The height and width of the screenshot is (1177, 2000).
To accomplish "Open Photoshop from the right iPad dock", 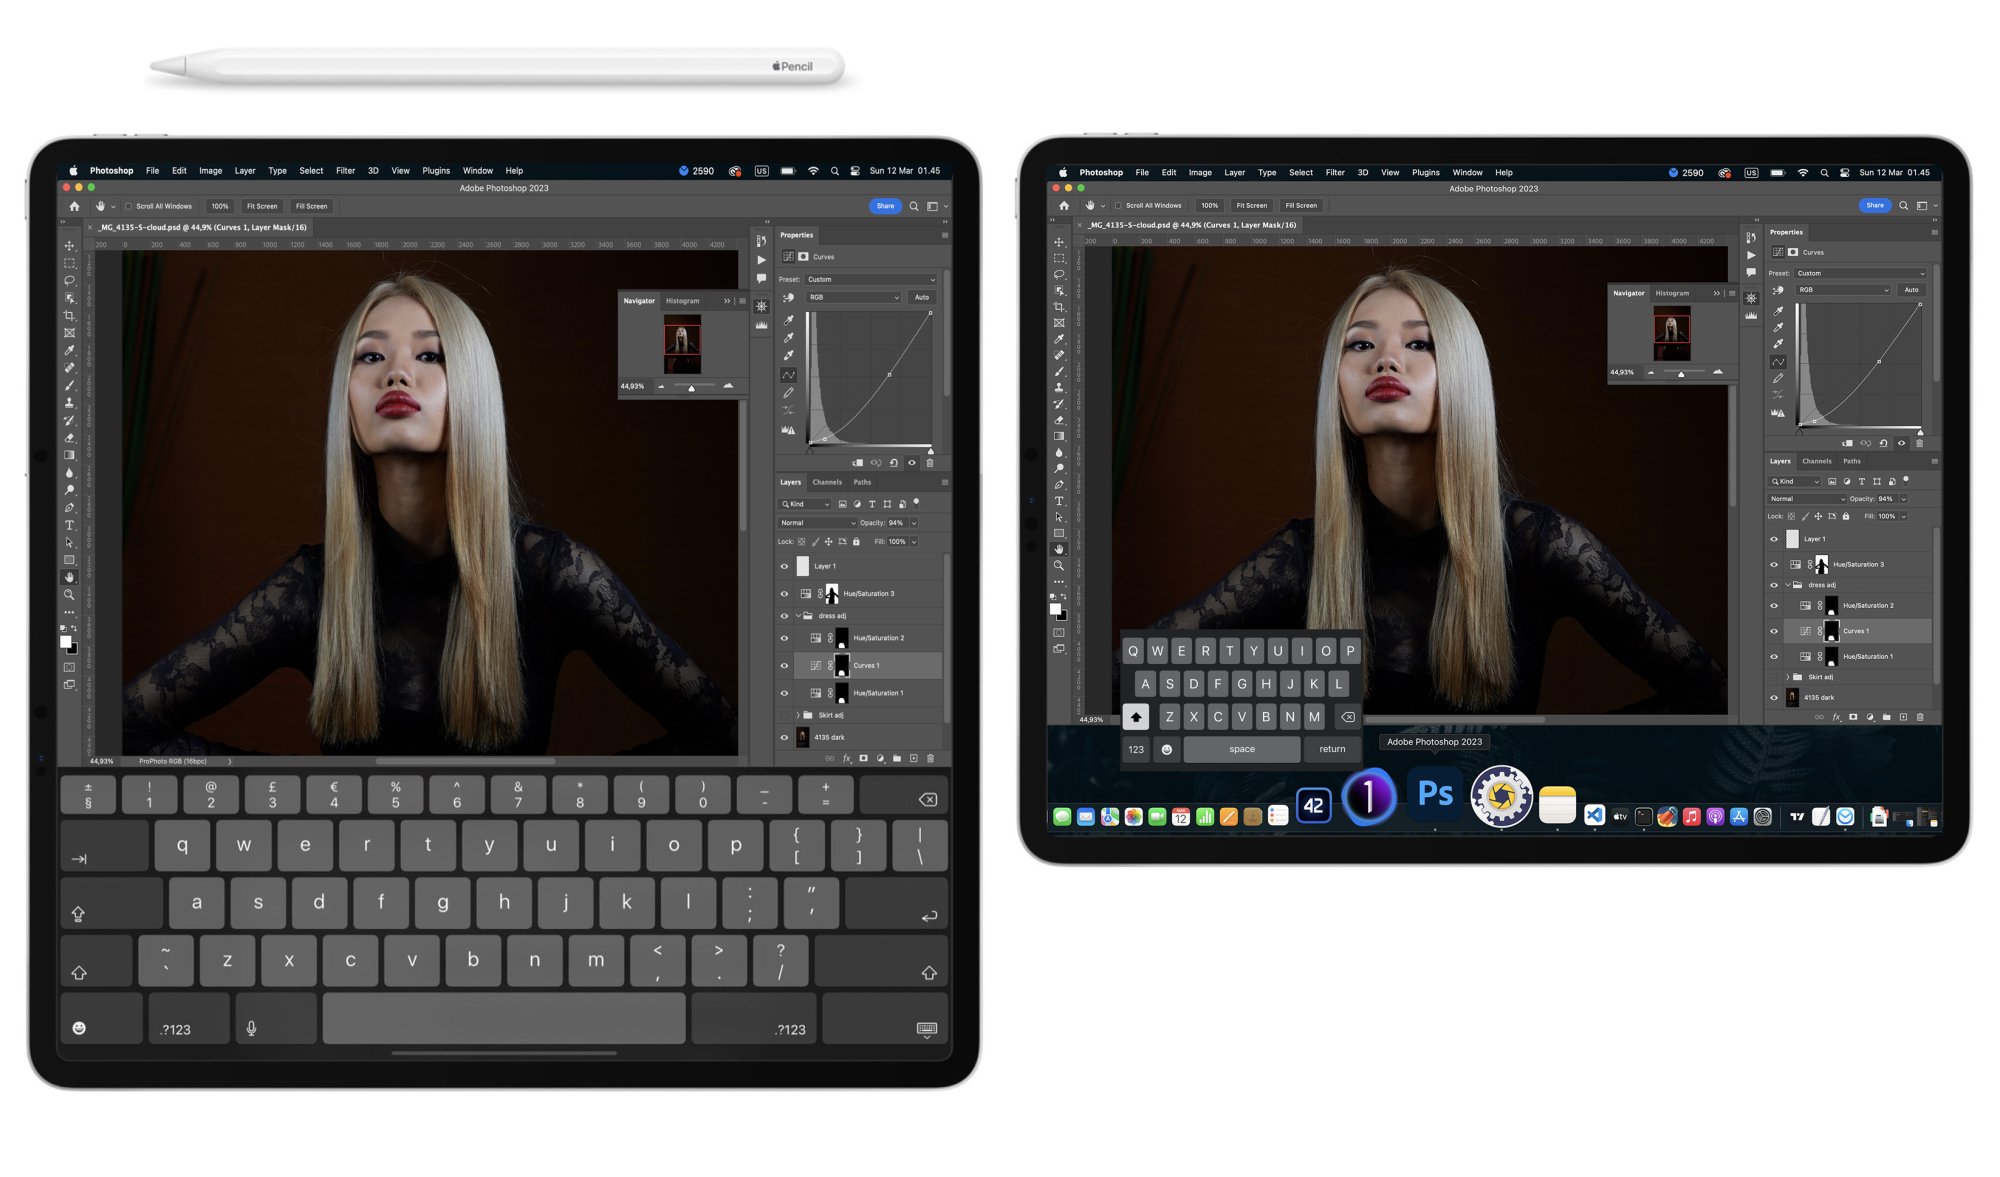I will (1435, 795).
